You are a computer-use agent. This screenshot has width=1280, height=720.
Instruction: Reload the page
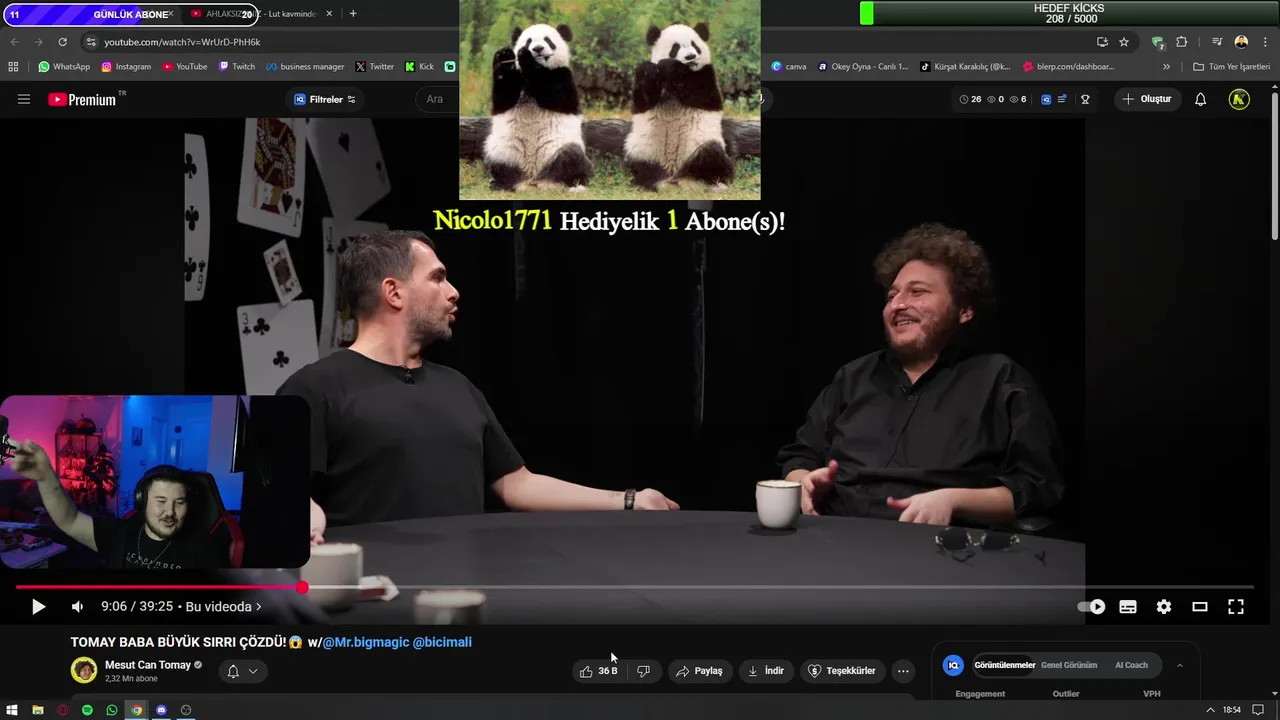[62, 42]
